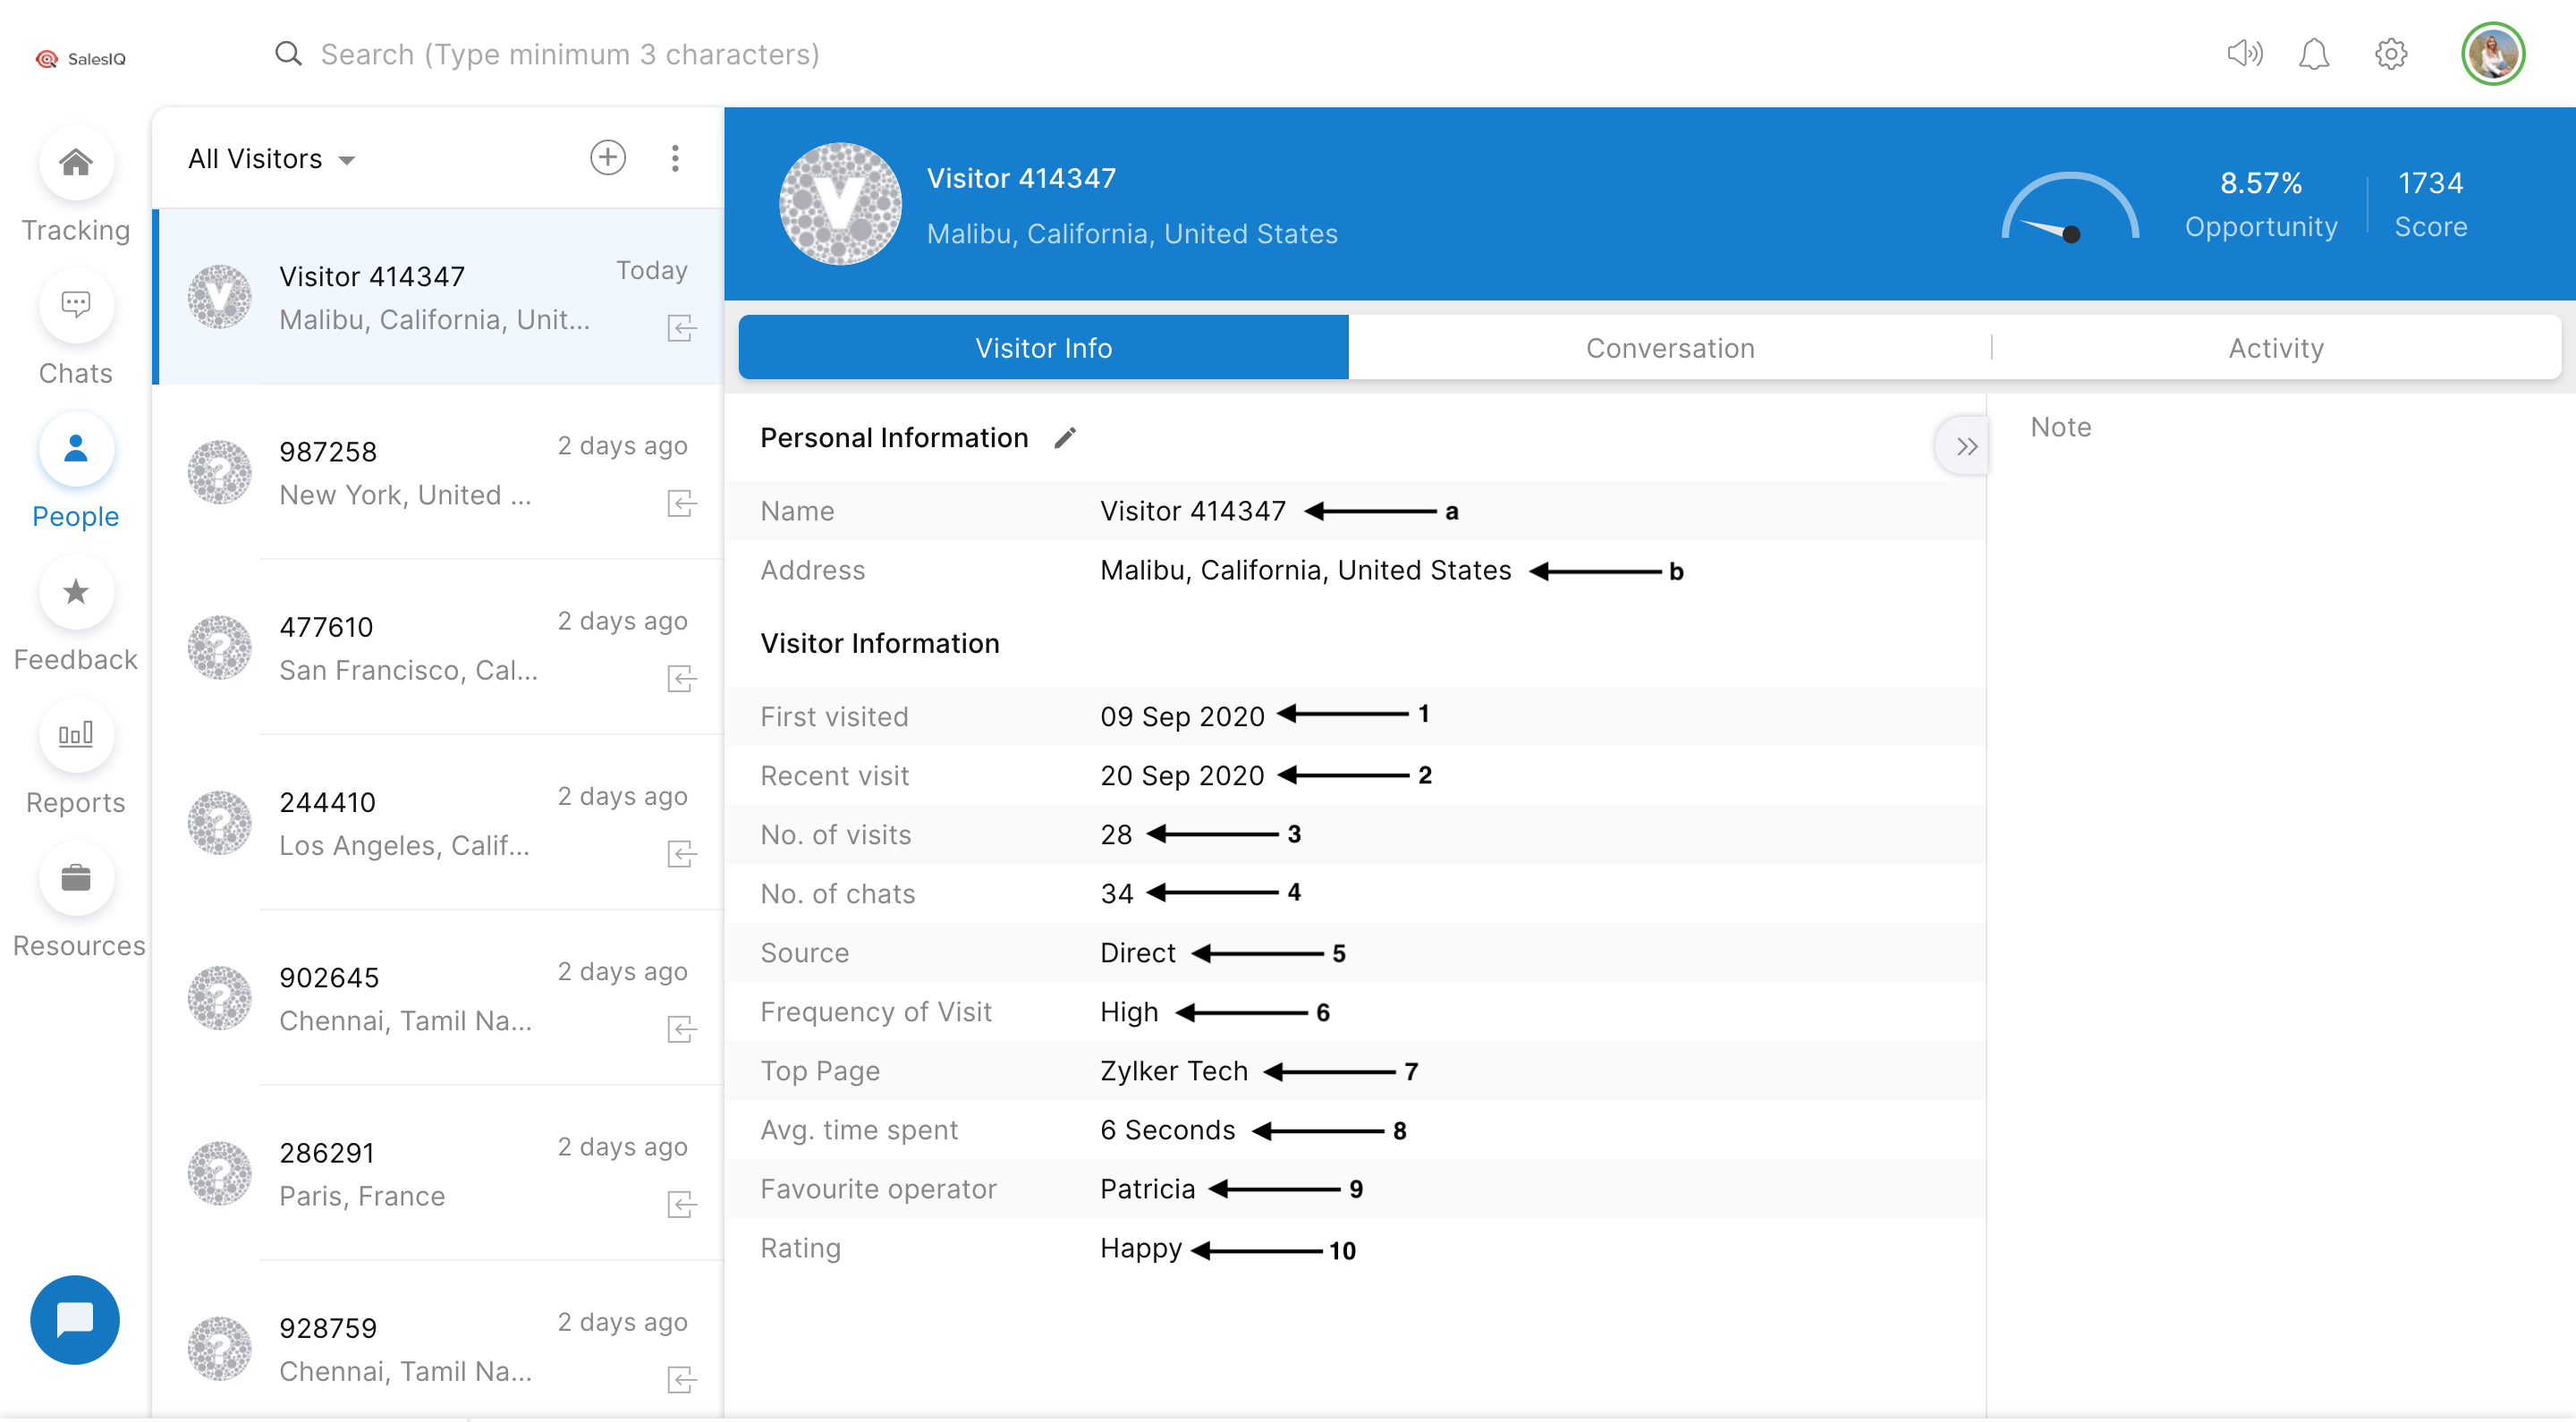This screenshot has width=2576, height=1422.
Task: Open the Tracking home icon
Action: [75, 163]
